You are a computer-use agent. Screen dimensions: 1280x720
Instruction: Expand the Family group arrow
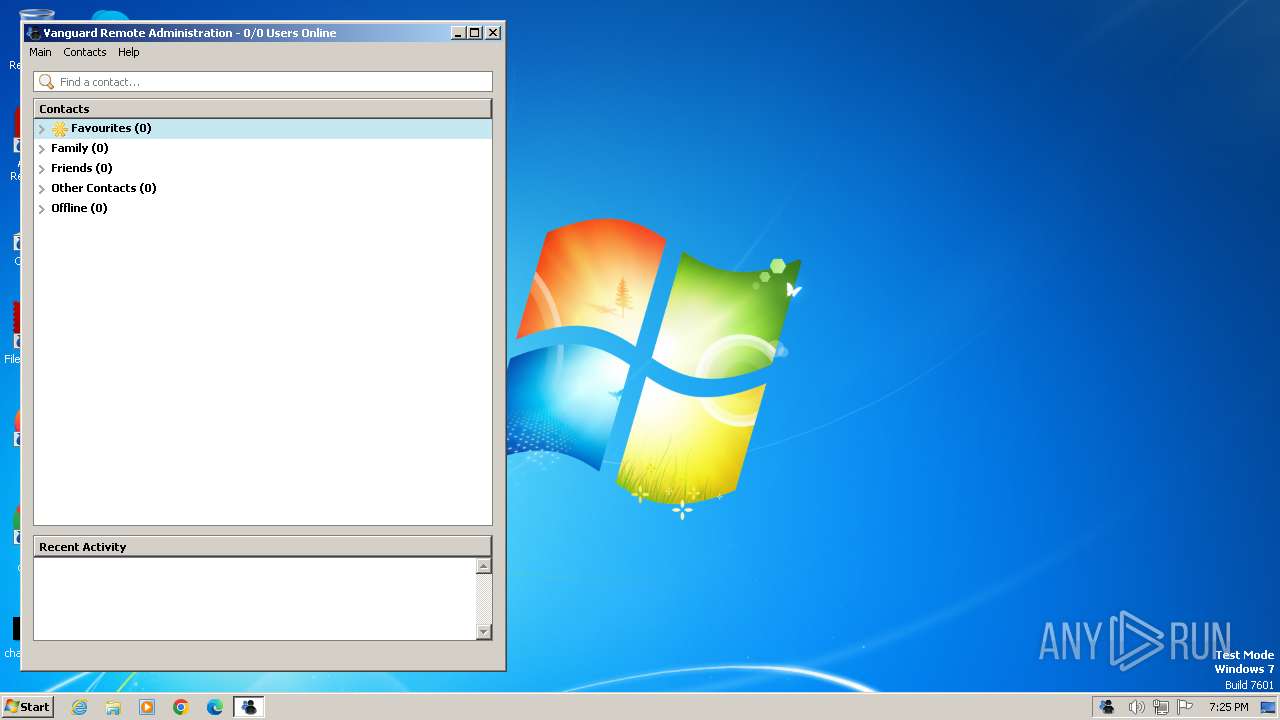[x=42, y=149]
